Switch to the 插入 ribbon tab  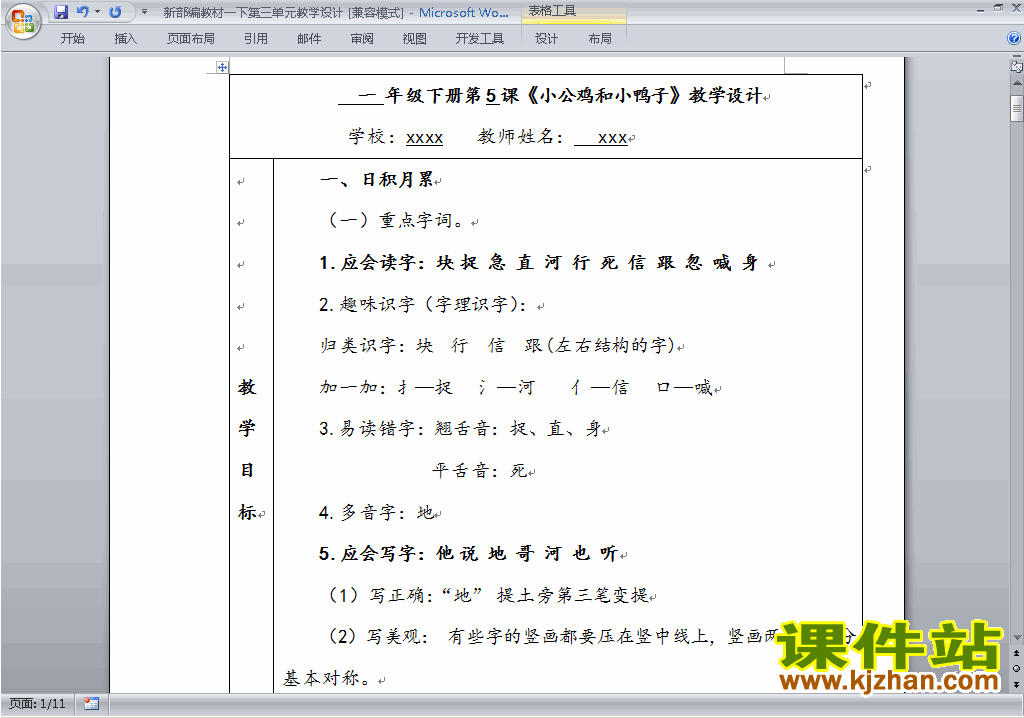point(125,39)
